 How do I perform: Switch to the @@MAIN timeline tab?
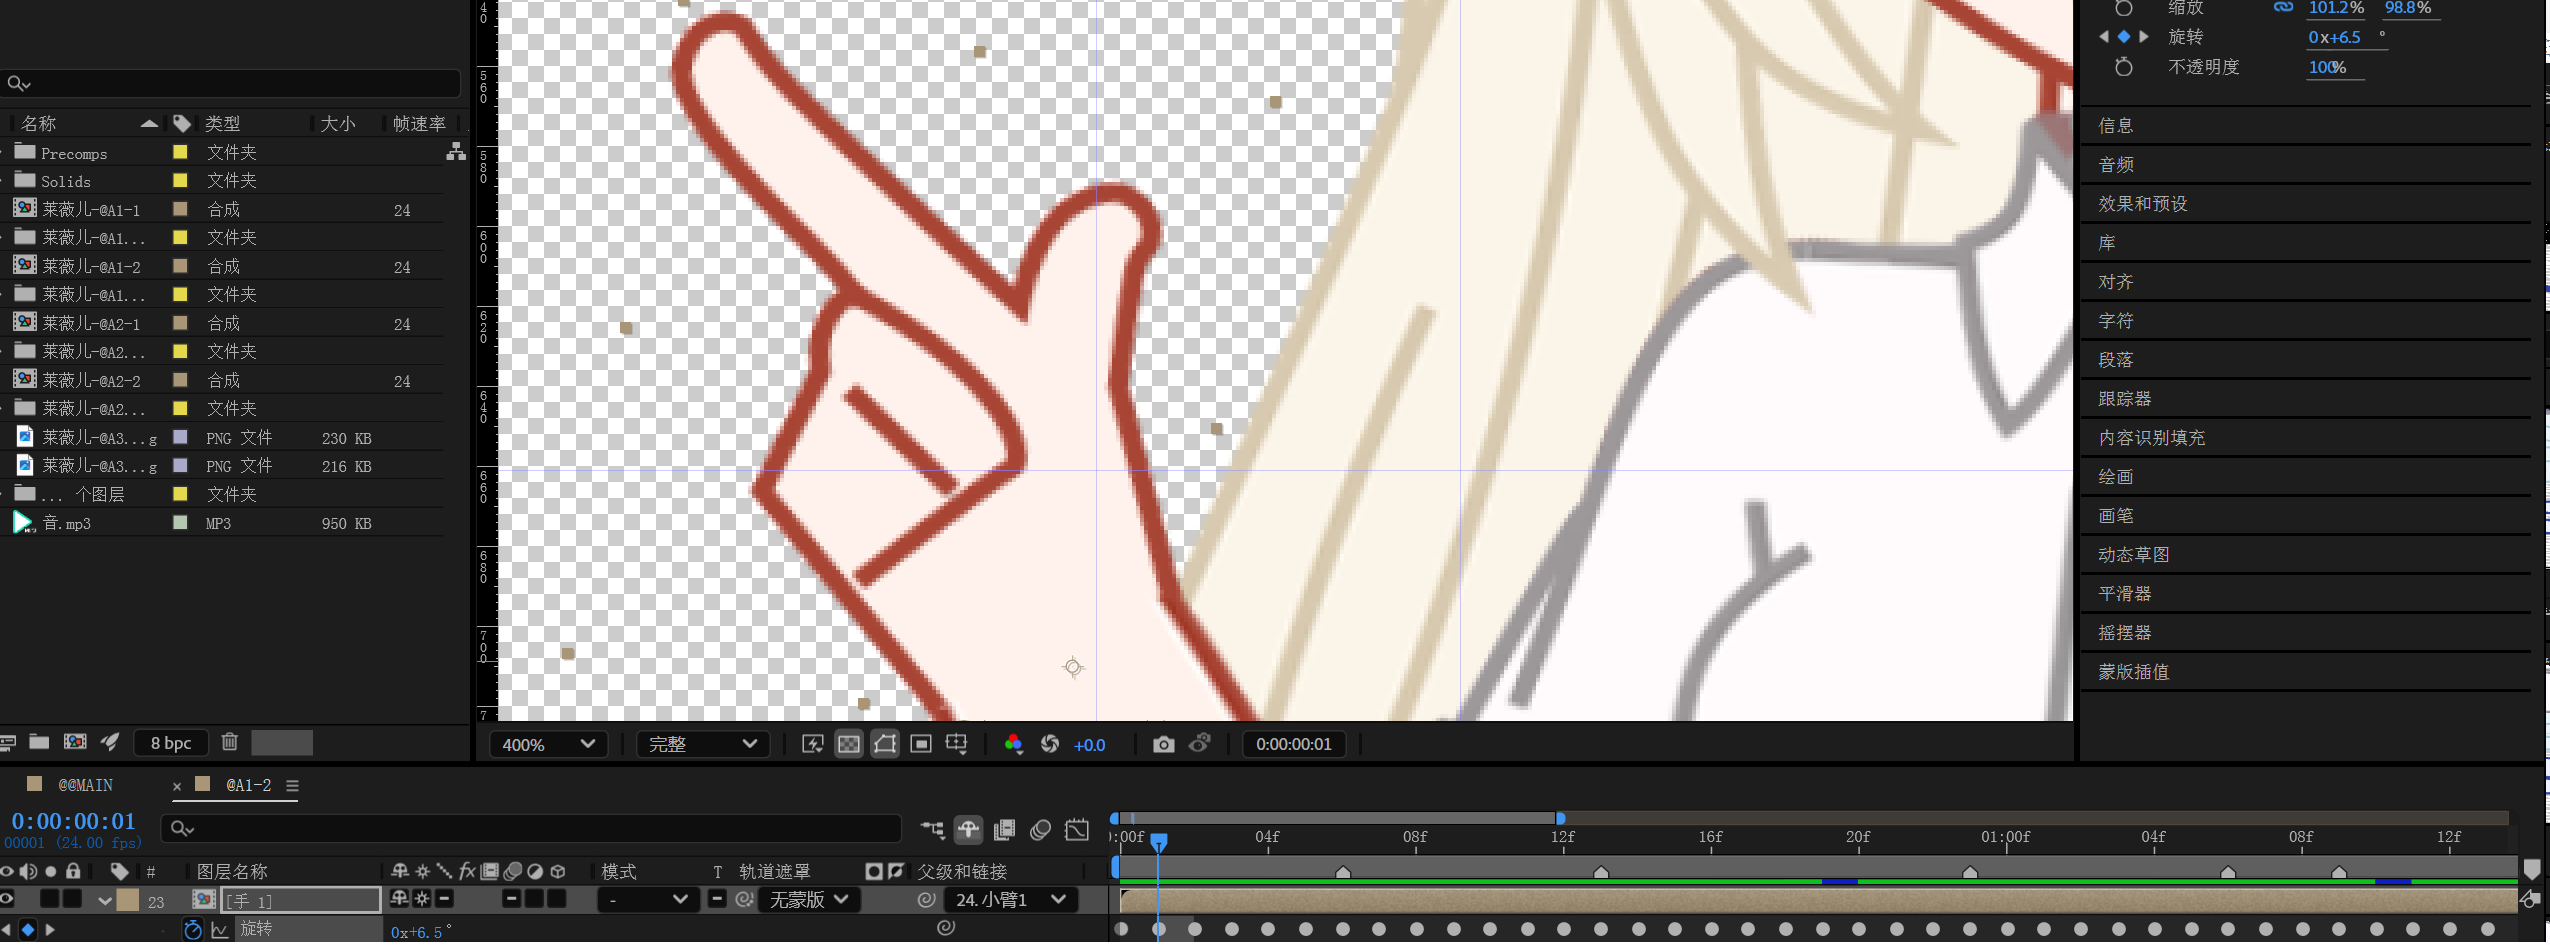[85, 786]
